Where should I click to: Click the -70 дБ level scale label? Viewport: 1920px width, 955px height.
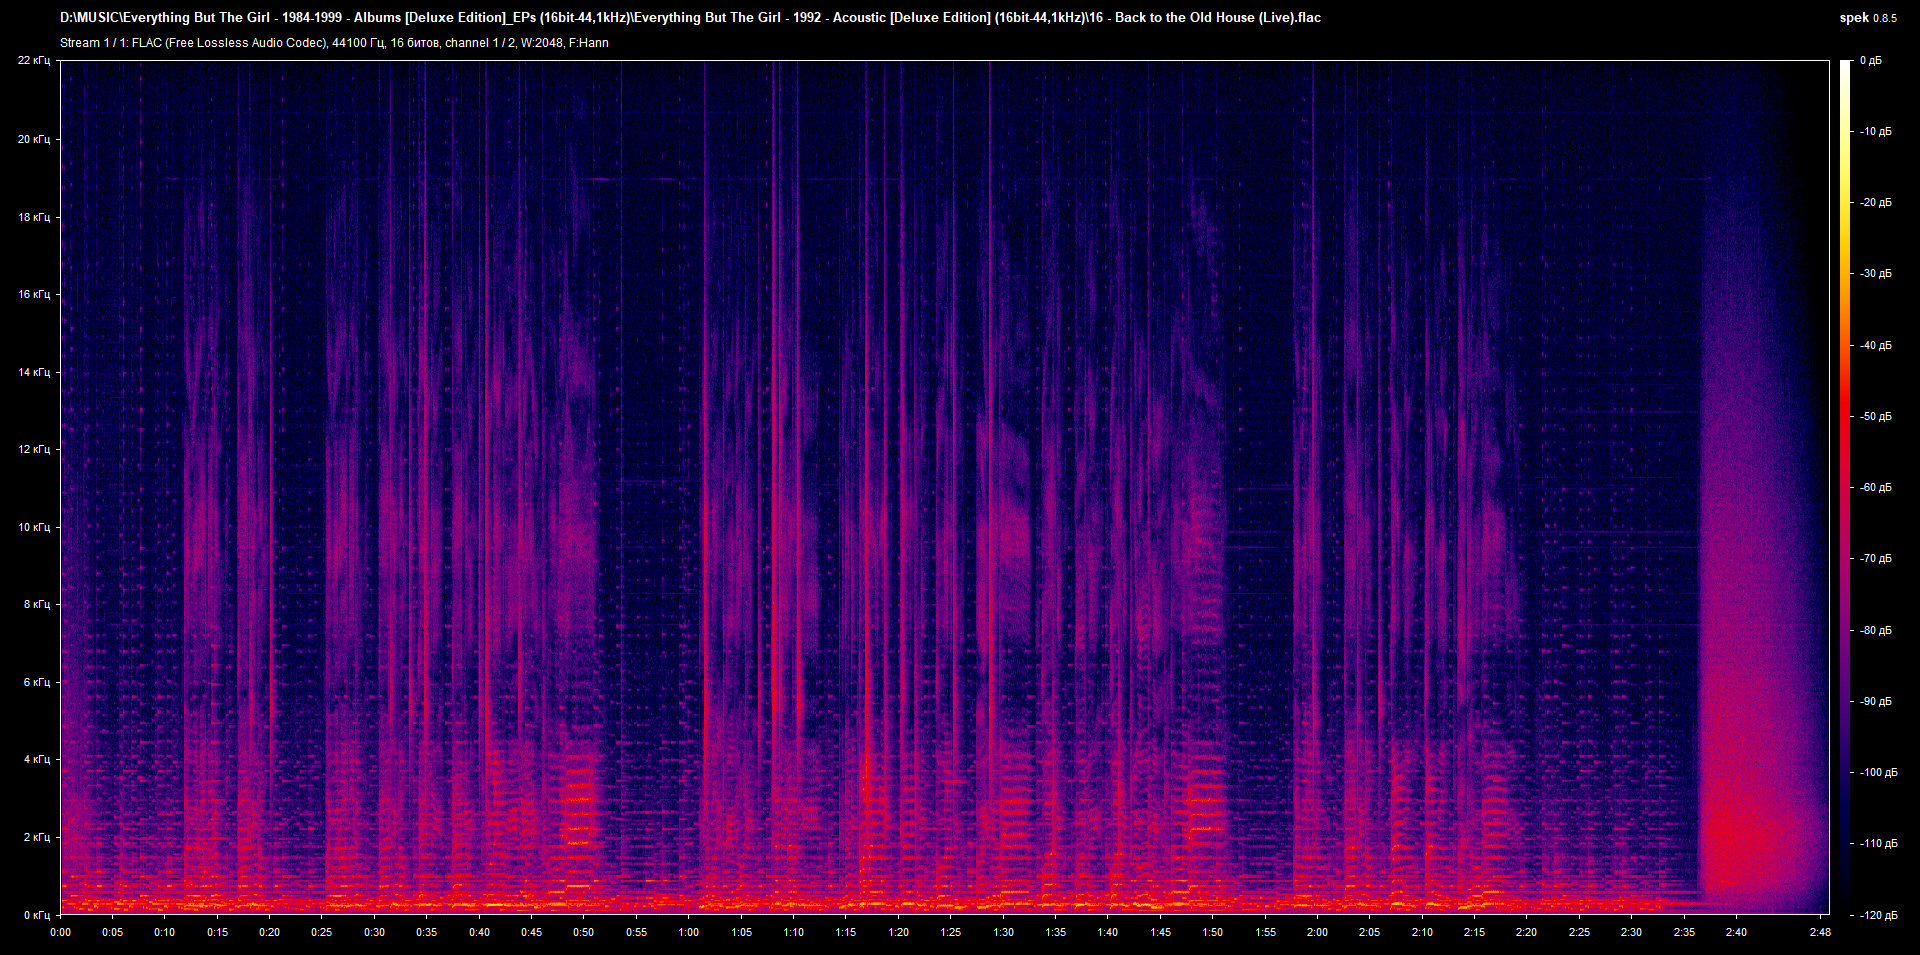1876,559
